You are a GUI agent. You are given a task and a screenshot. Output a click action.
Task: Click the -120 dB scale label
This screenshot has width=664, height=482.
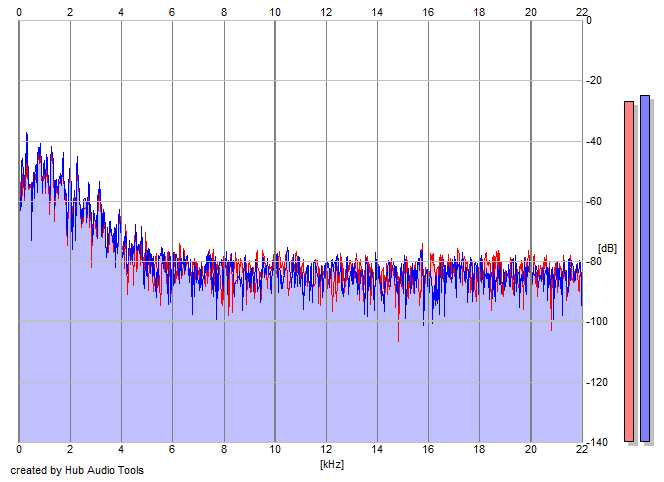tap(597, 382)
